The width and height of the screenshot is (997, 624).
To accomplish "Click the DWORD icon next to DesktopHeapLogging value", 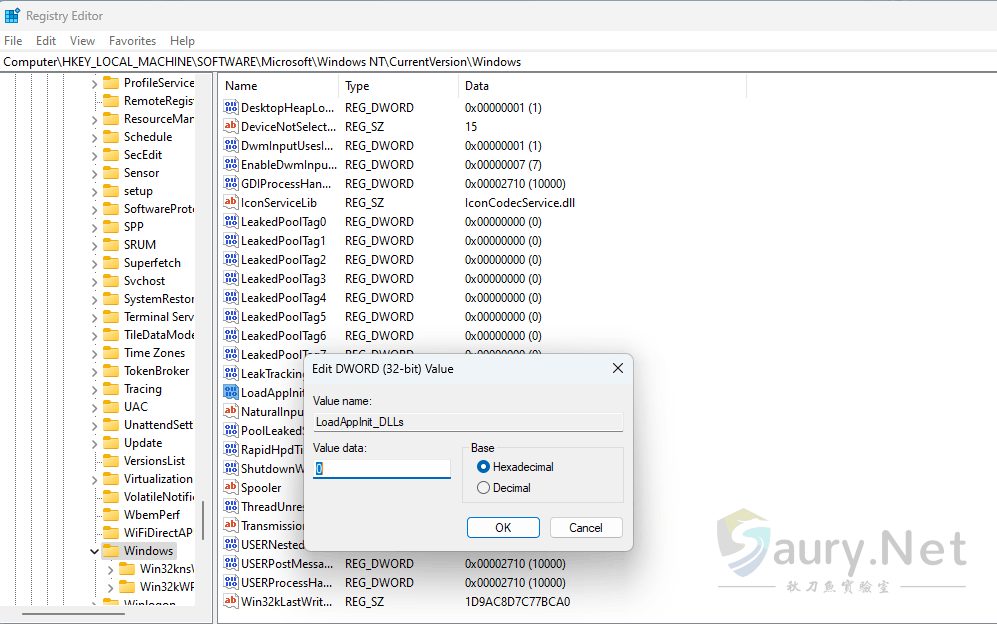I will tap(231, 108).
